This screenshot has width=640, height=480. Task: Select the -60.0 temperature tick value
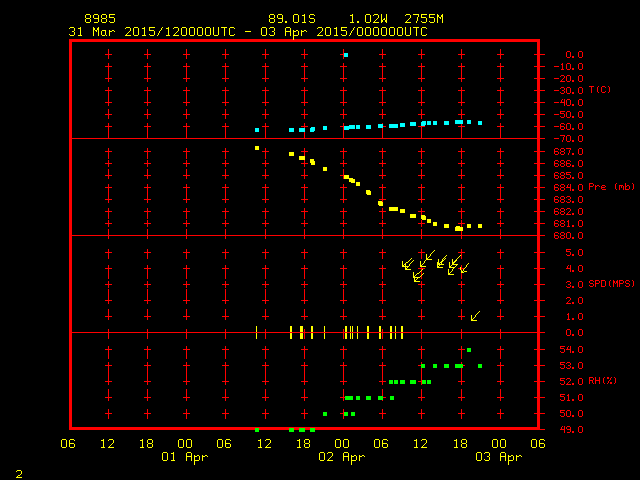tap(568, 127)
